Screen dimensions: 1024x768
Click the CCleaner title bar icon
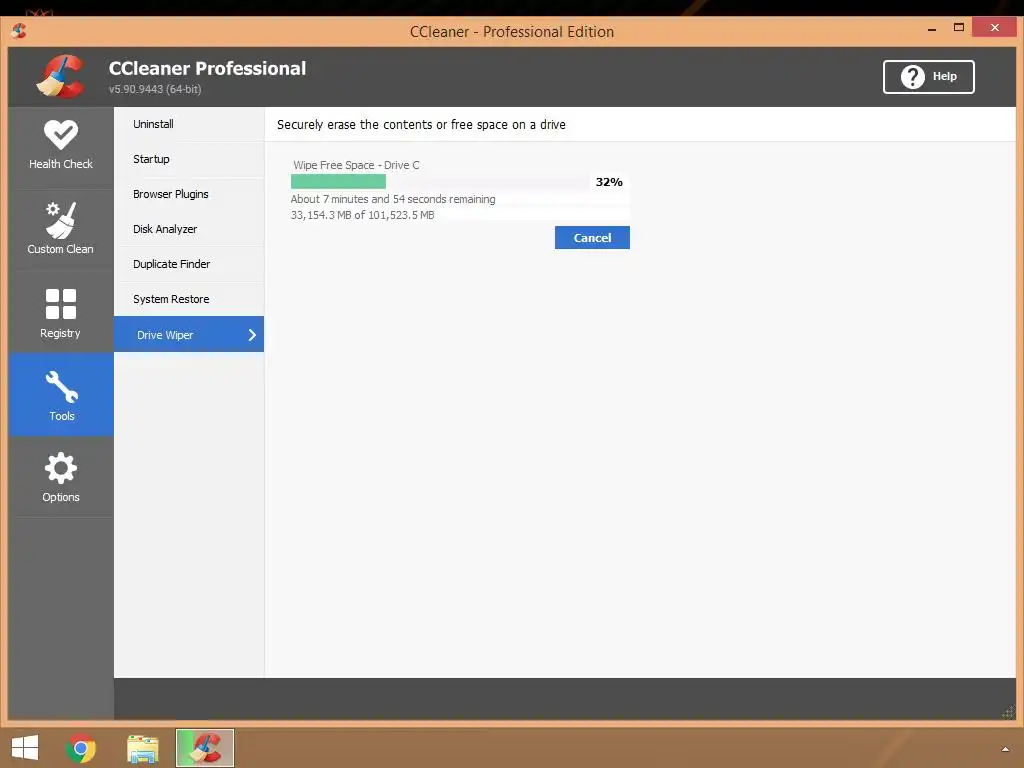[19, 31]
